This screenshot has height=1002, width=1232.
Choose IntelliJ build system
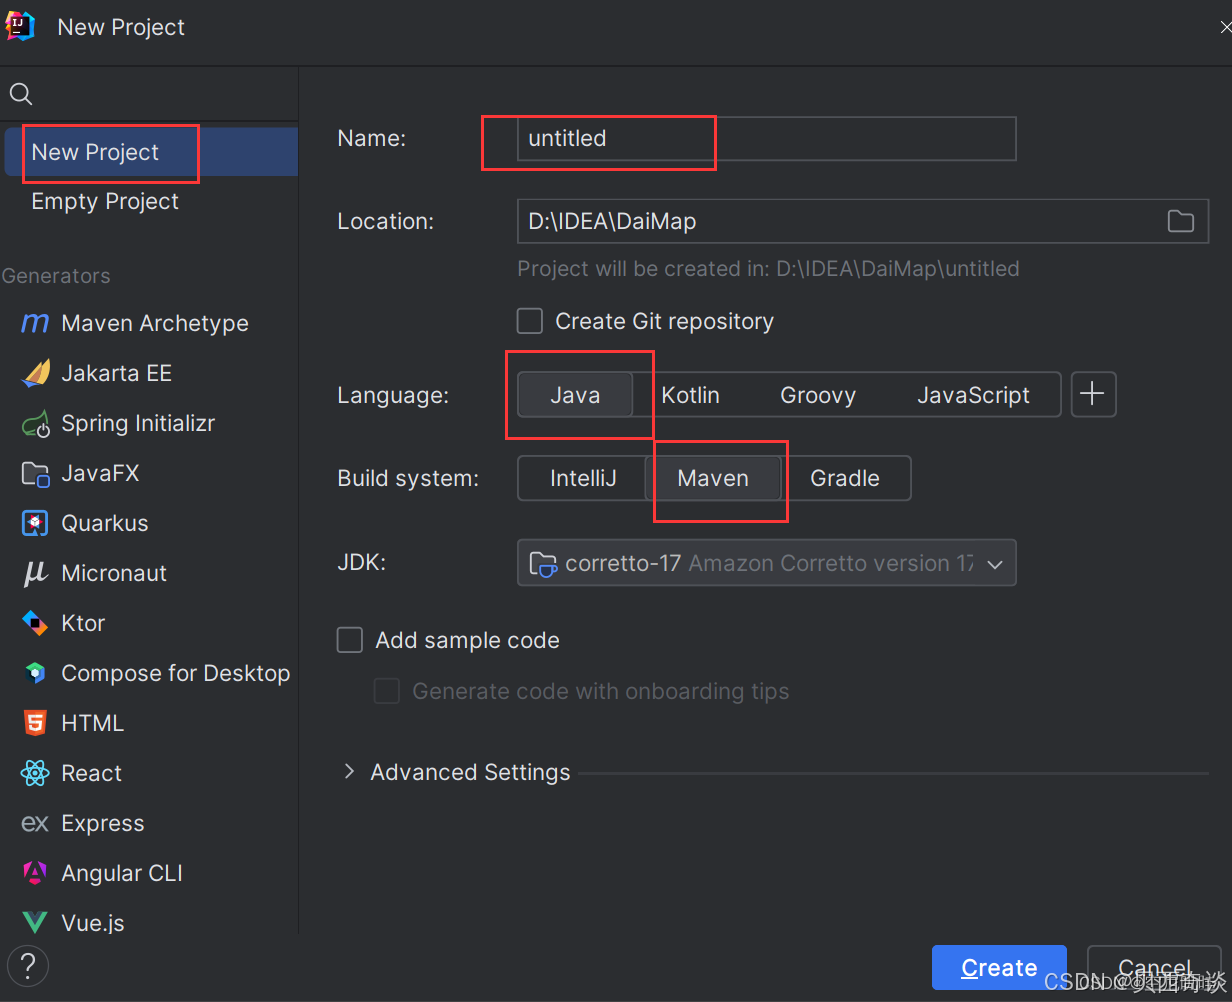583,478
